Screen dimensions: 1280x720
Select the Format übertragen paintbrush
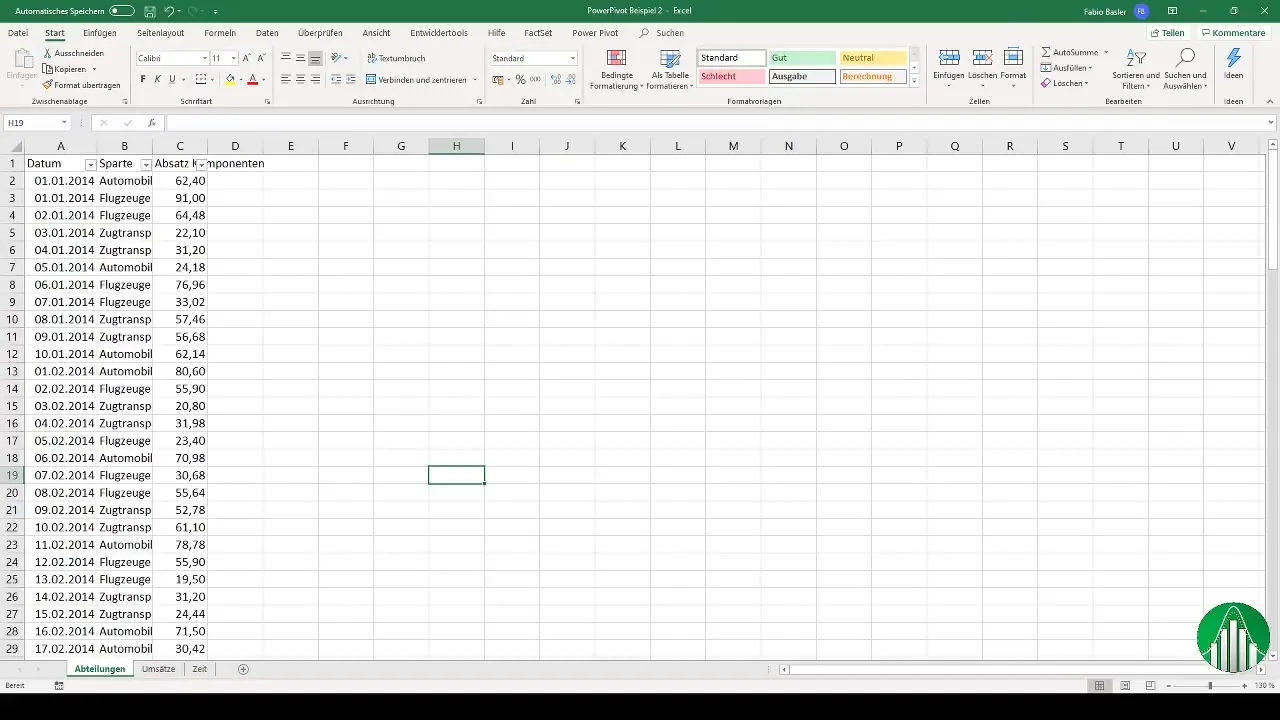coord(48,85)
